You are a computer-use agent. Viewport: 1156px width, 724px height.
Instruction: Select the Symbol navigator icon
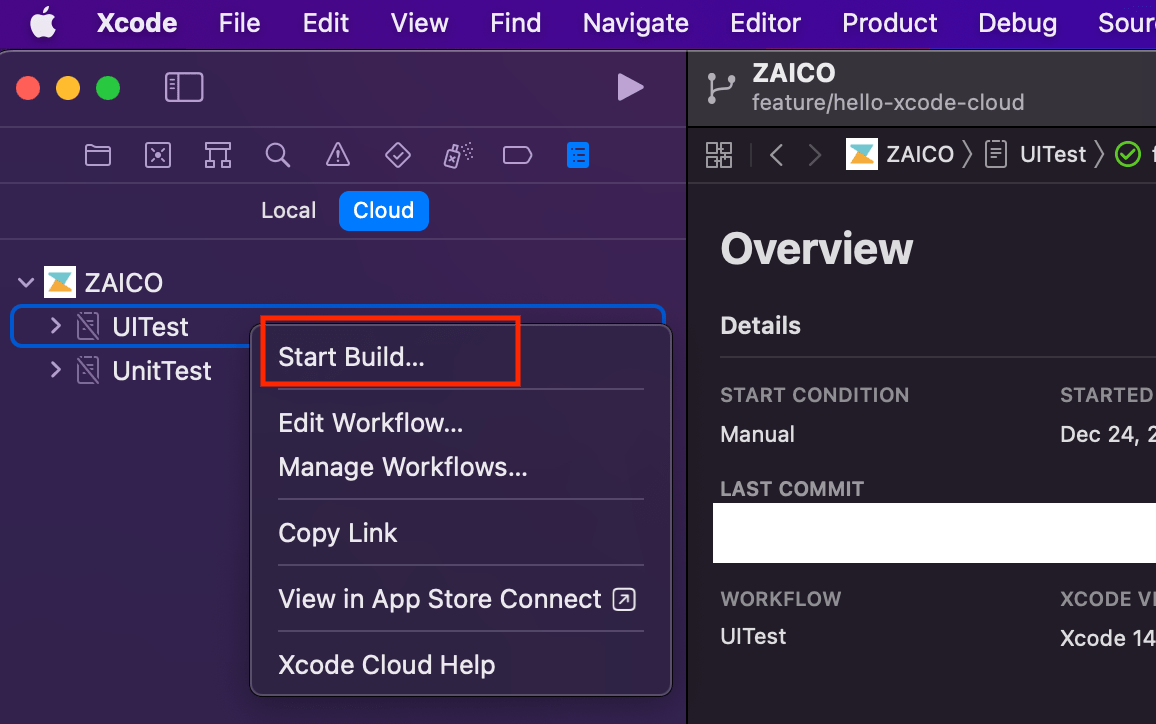[217, 155]
